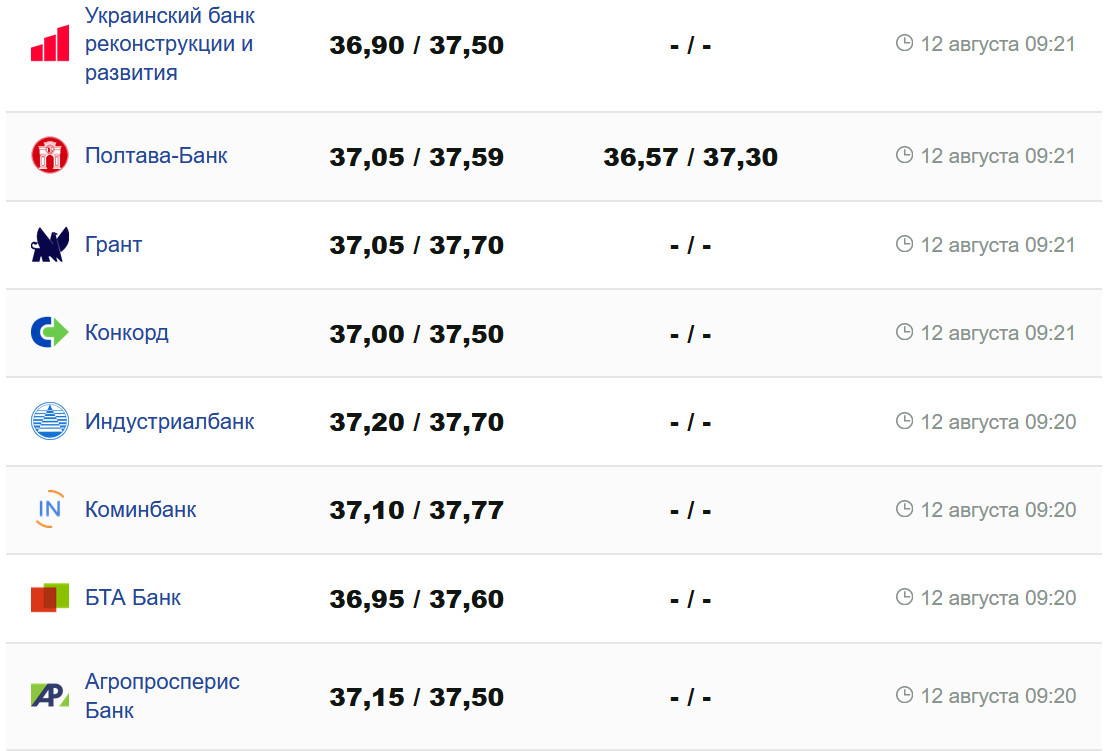Open the БТА Банк link

133,598
